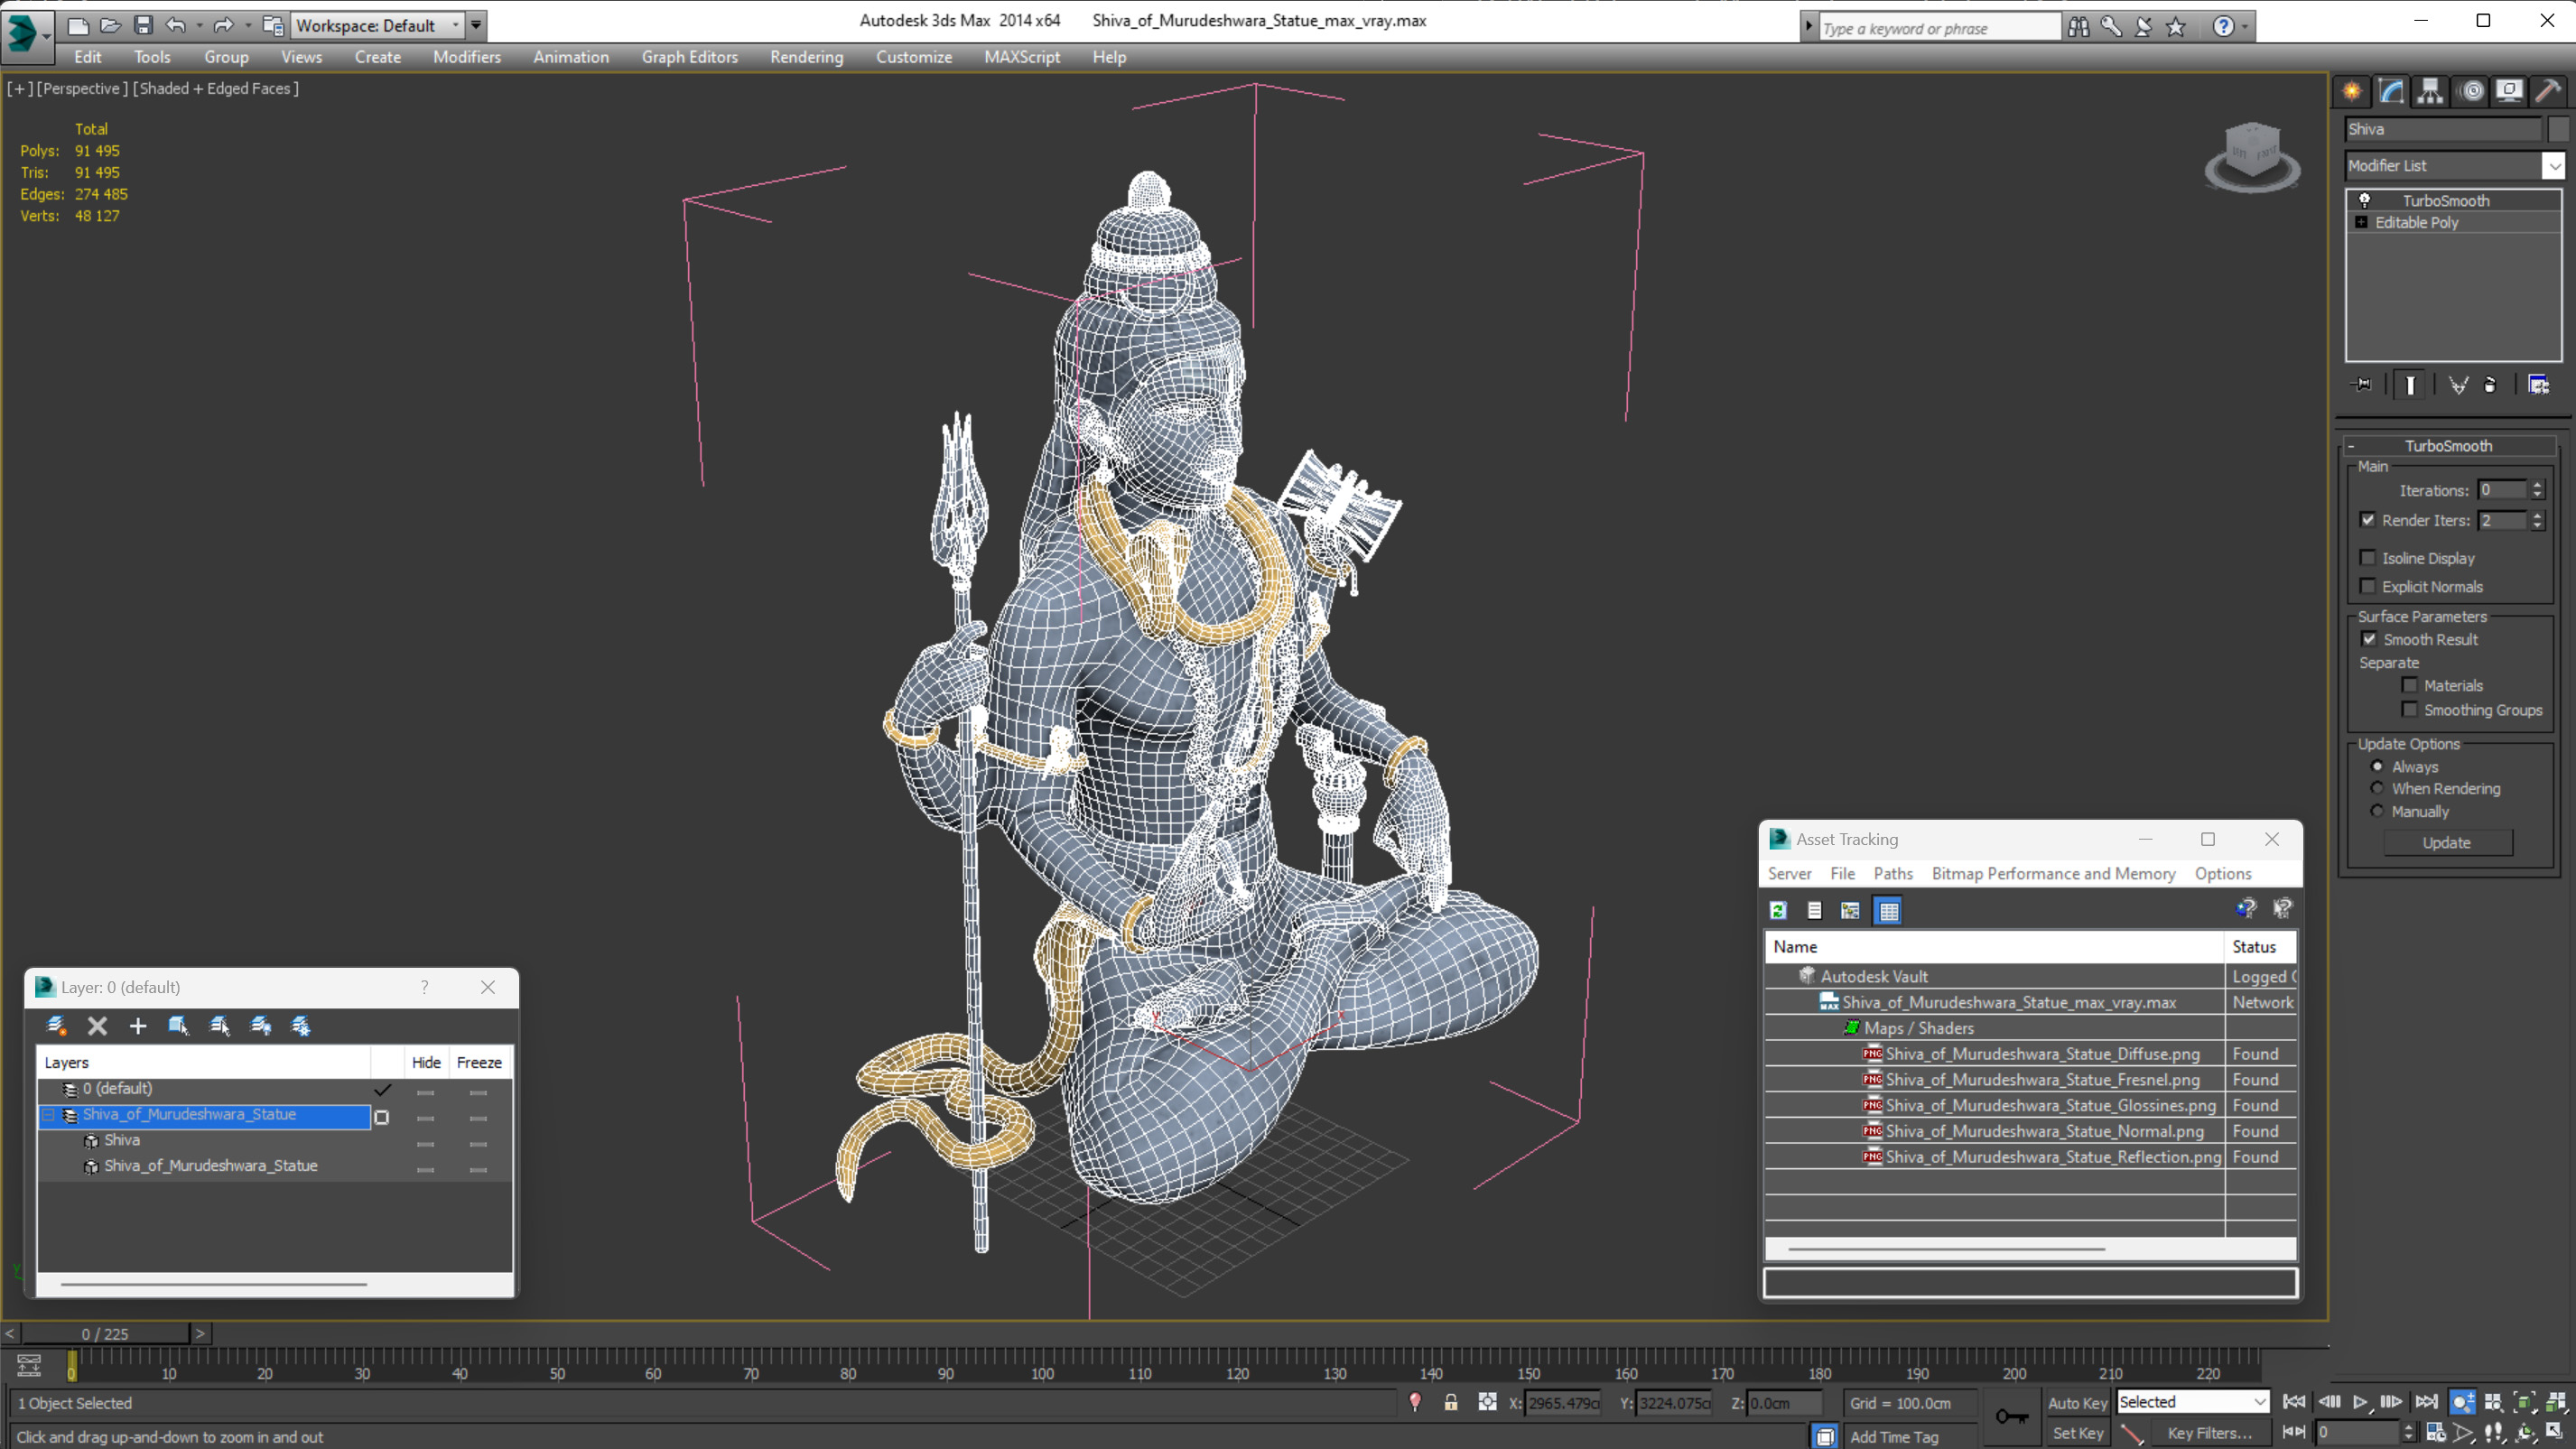Open the Create command panel tab

[x=2352, y=91]
